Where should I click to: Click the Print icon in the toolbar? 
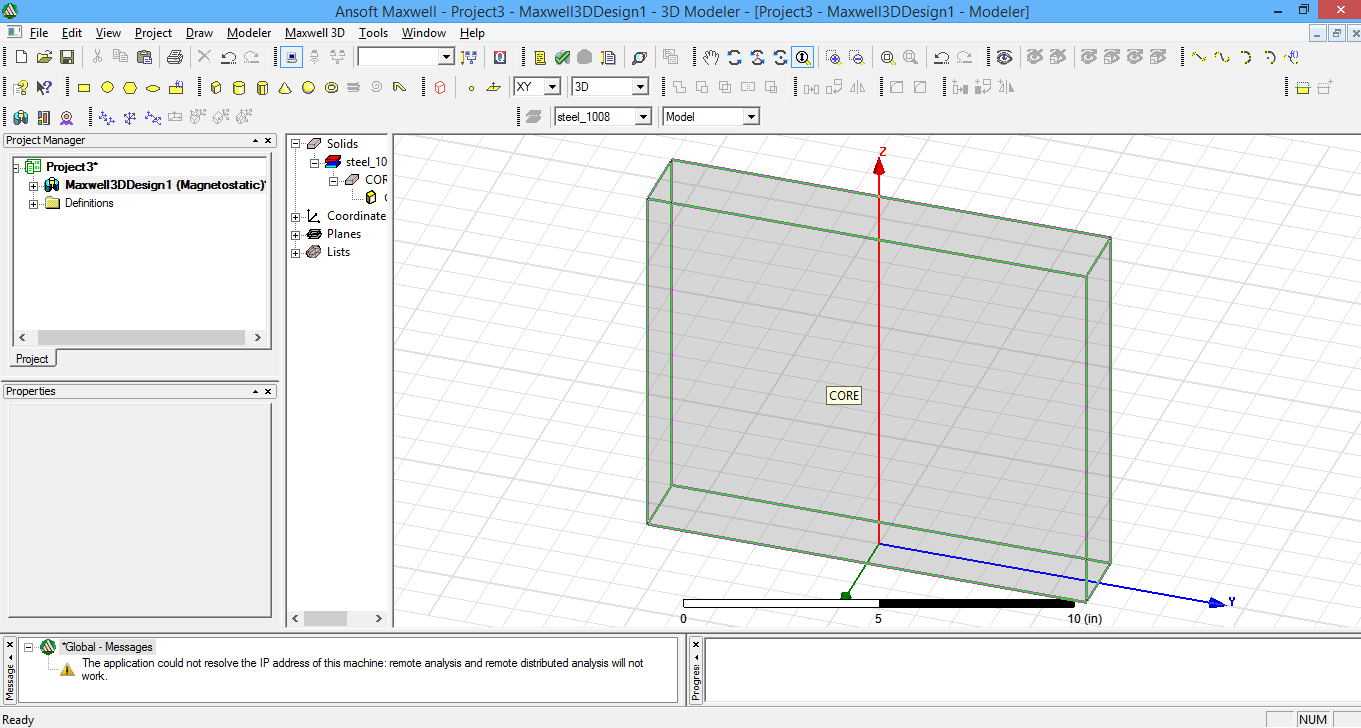(175, 57)
